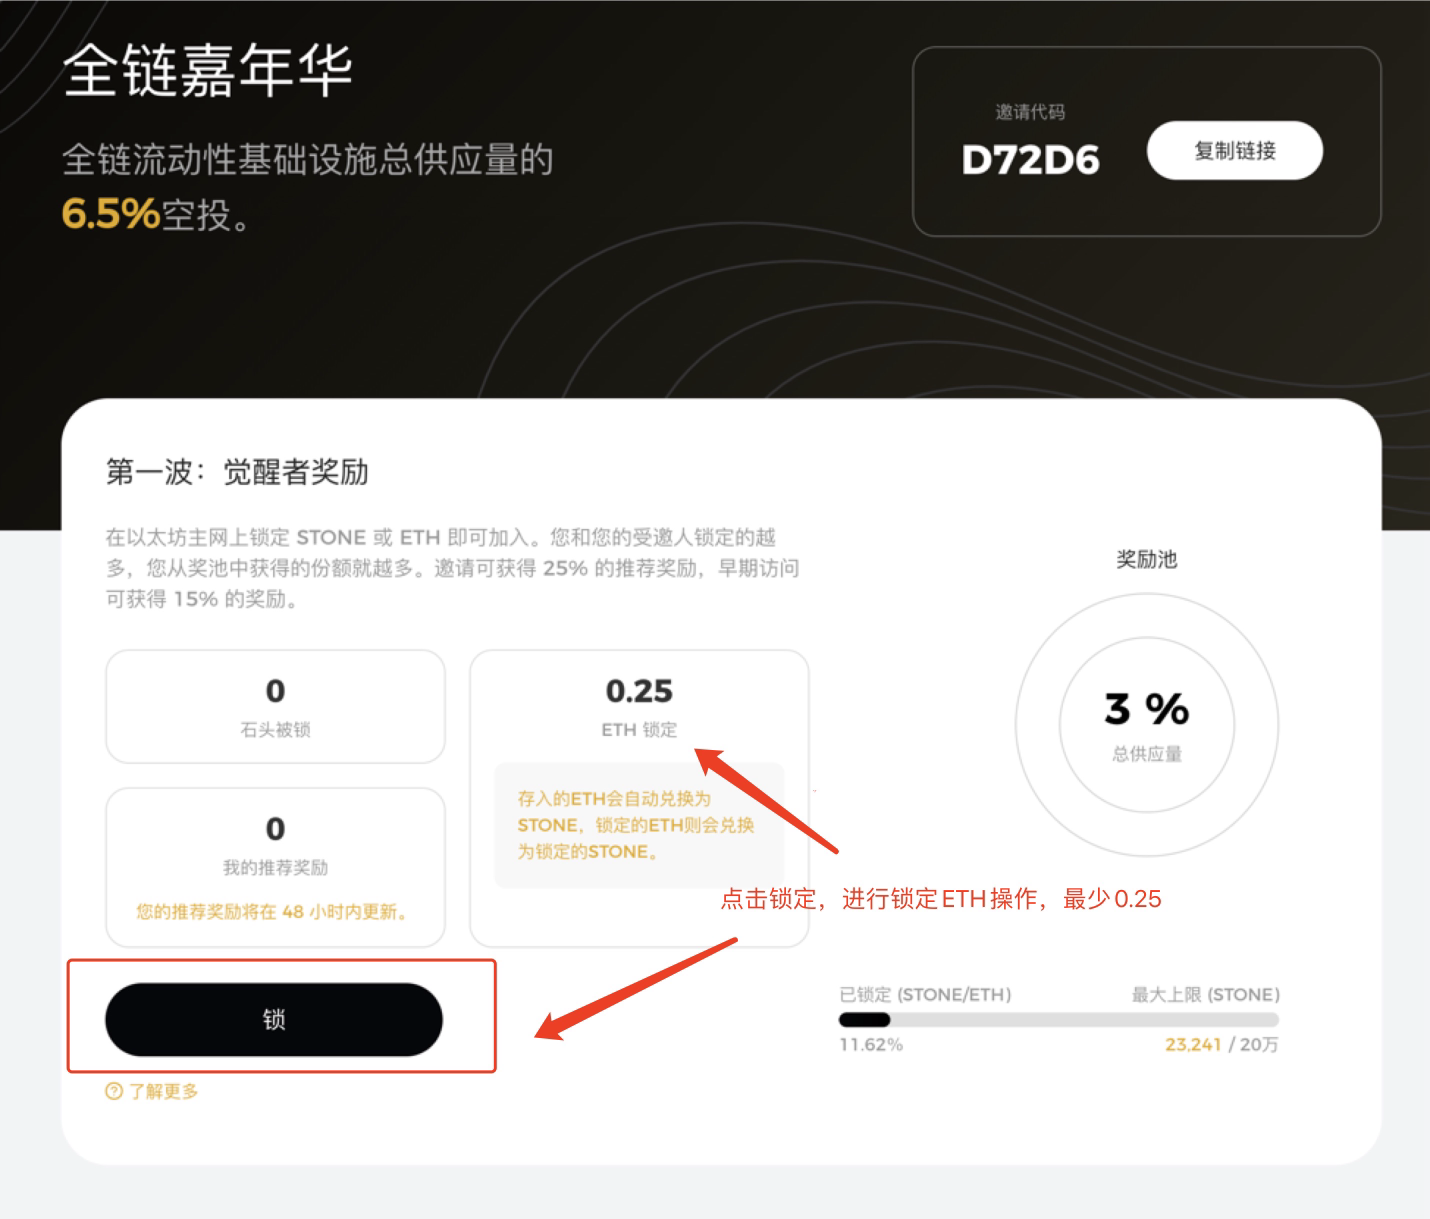Open the 了解更多 learn more link
The image size is (1430, 1219).
pyautogui.click(x=163, y=1091)
